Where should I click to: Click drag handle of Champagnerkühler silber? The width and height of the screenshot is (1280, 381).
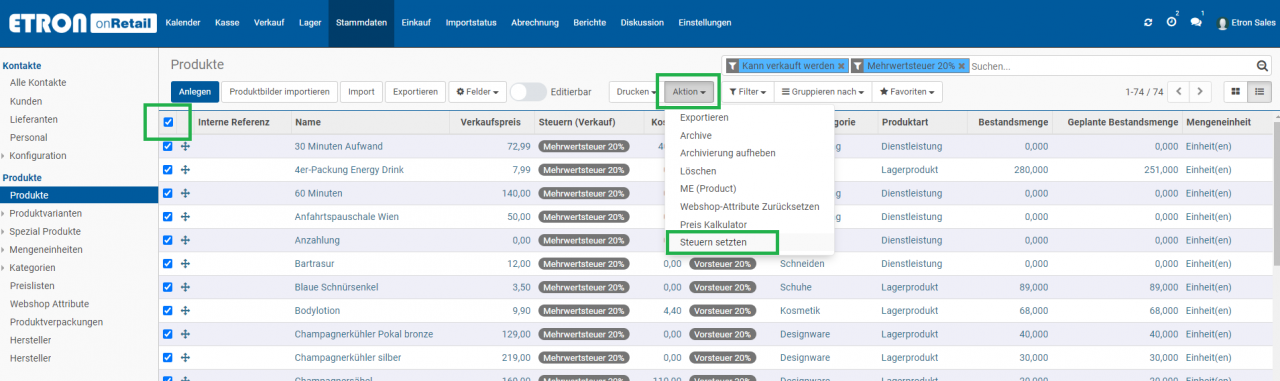(x=186, y=358)
